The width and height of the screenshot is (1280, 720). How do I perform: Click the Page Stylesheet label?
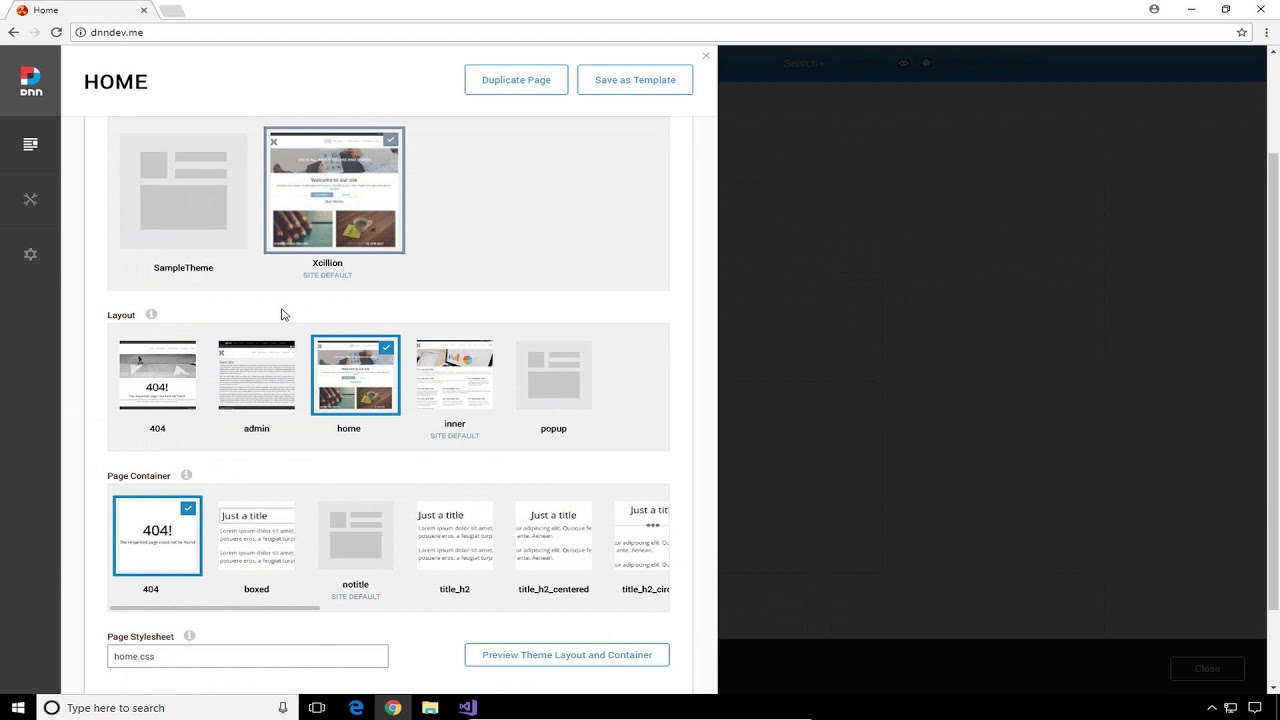(141, 637)
